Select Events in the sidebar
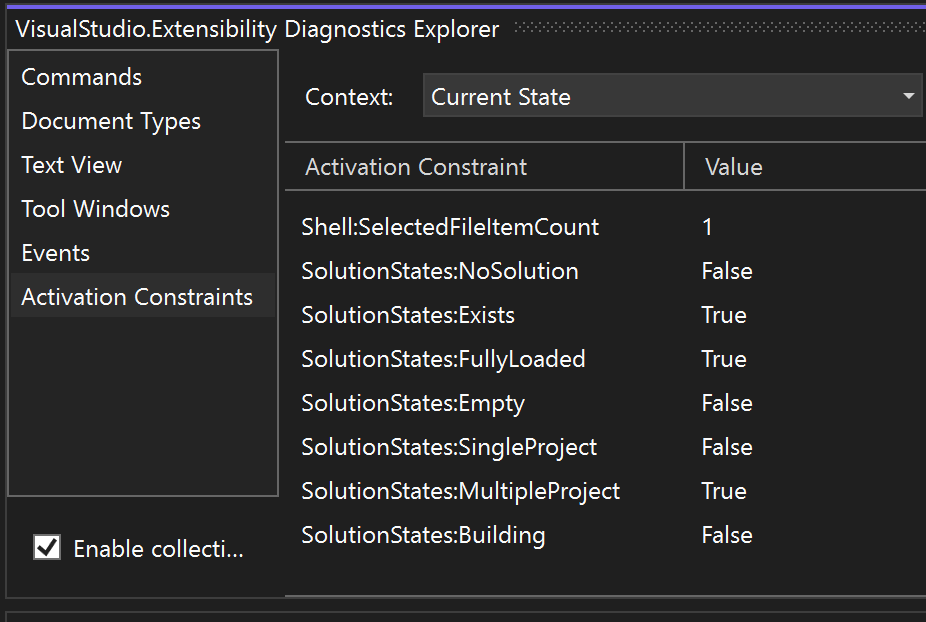 [55, 253]
